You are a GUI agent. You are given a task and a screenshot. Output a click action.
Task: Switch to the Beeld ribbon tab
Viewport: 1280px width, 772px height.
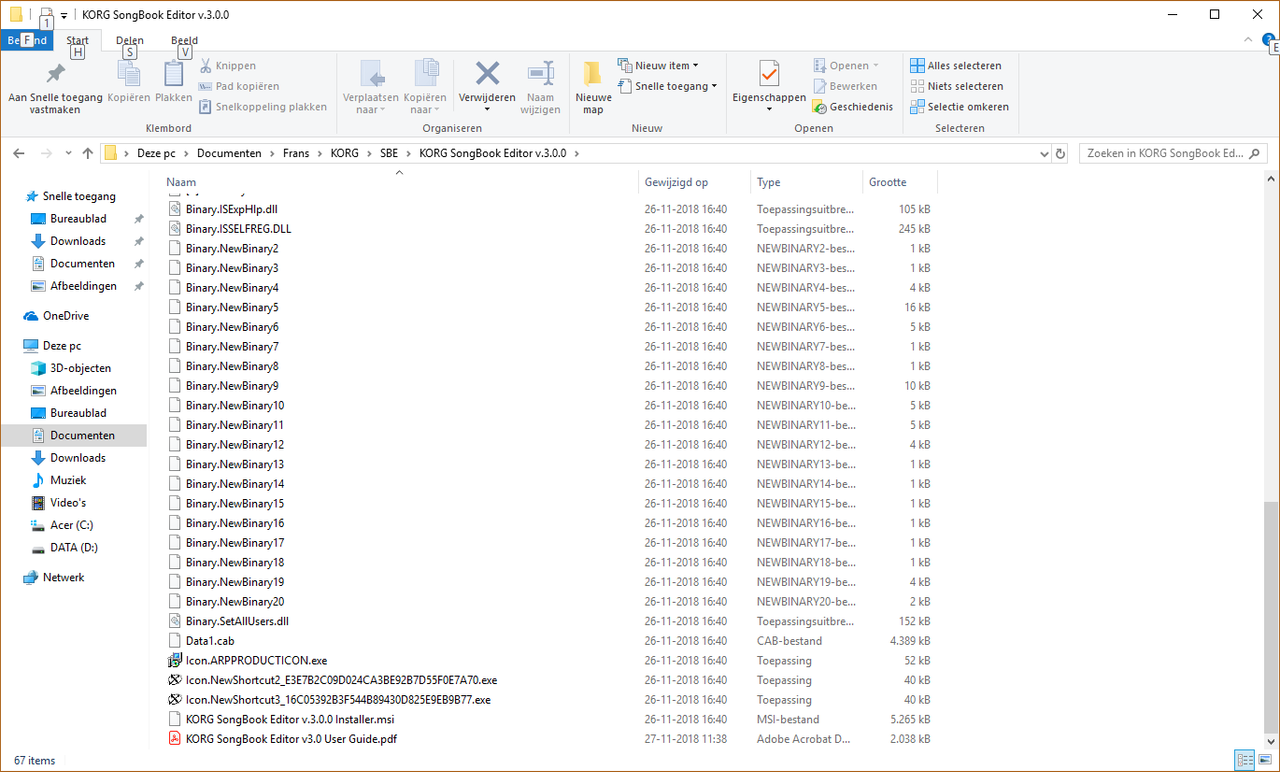(184, 41)
